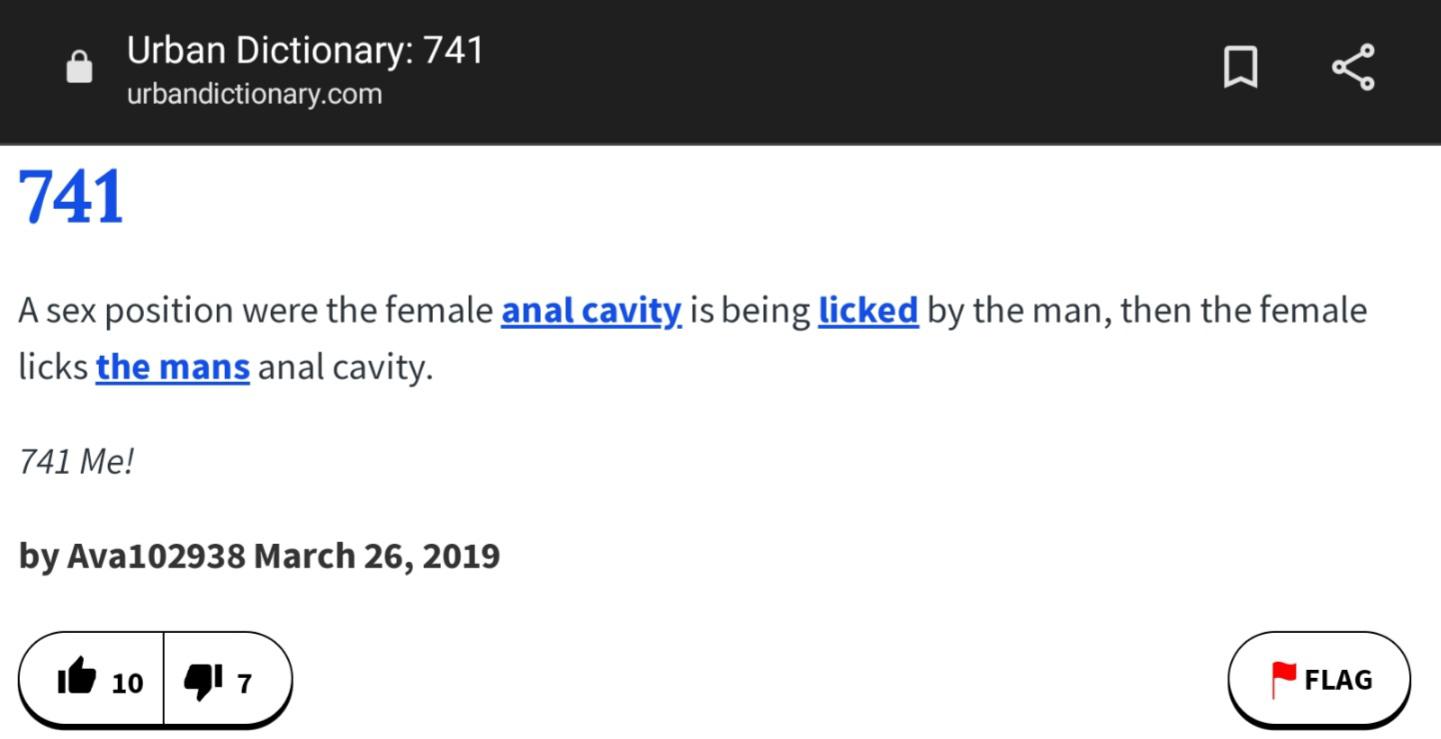This screenshot has height=739, width=1441.
Task: Tap the padlock site security icon
Action: pyautogui.click(x=79, y=67)
